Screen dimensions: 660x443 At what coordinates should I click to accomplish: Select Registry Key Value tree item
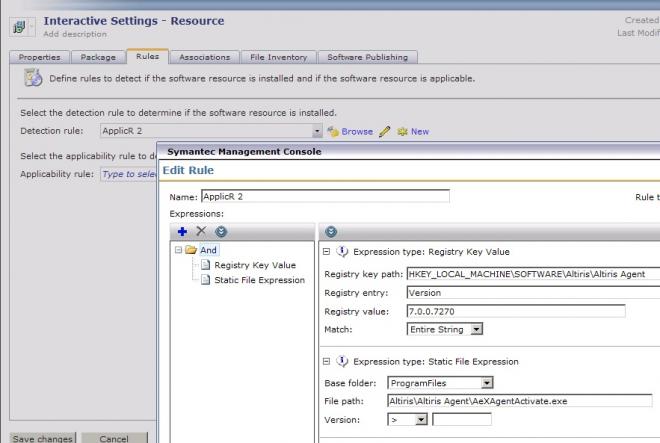(x=255, y=265)
